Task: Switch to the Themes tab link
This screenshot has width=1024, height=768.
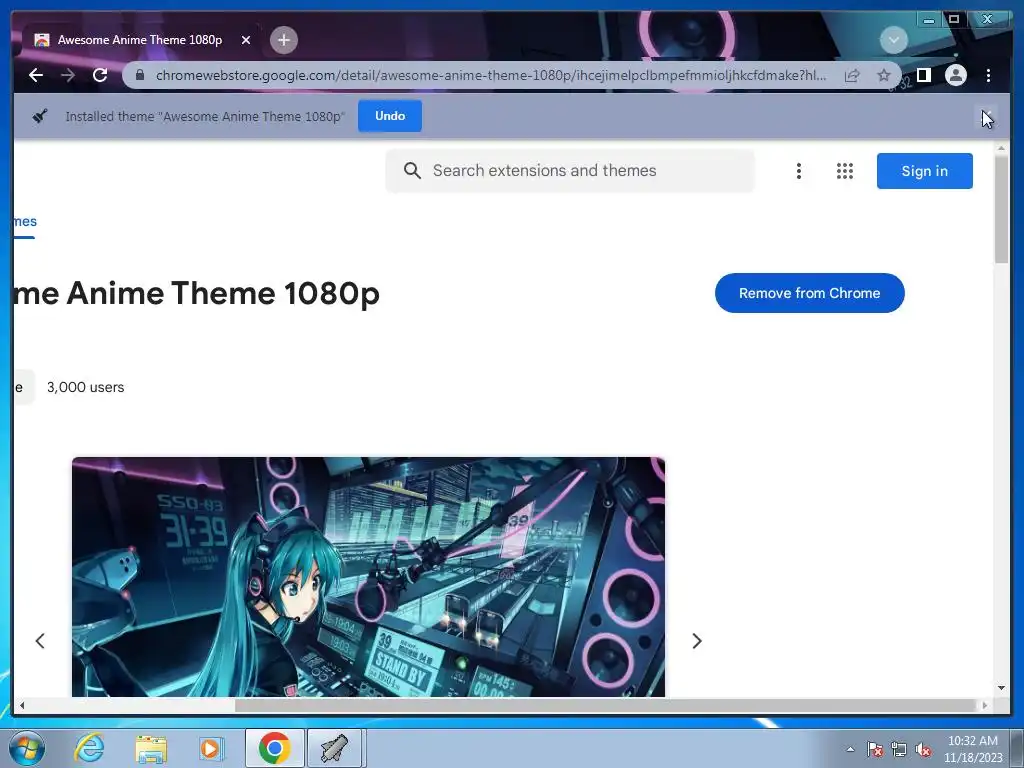Action: [x=24, y=221]
